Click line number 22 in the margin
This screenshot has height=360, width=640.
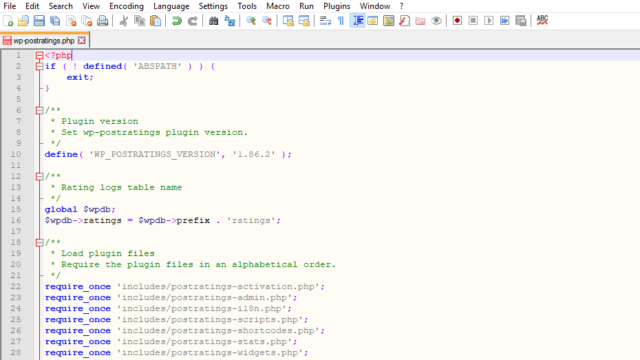[16, 287]
